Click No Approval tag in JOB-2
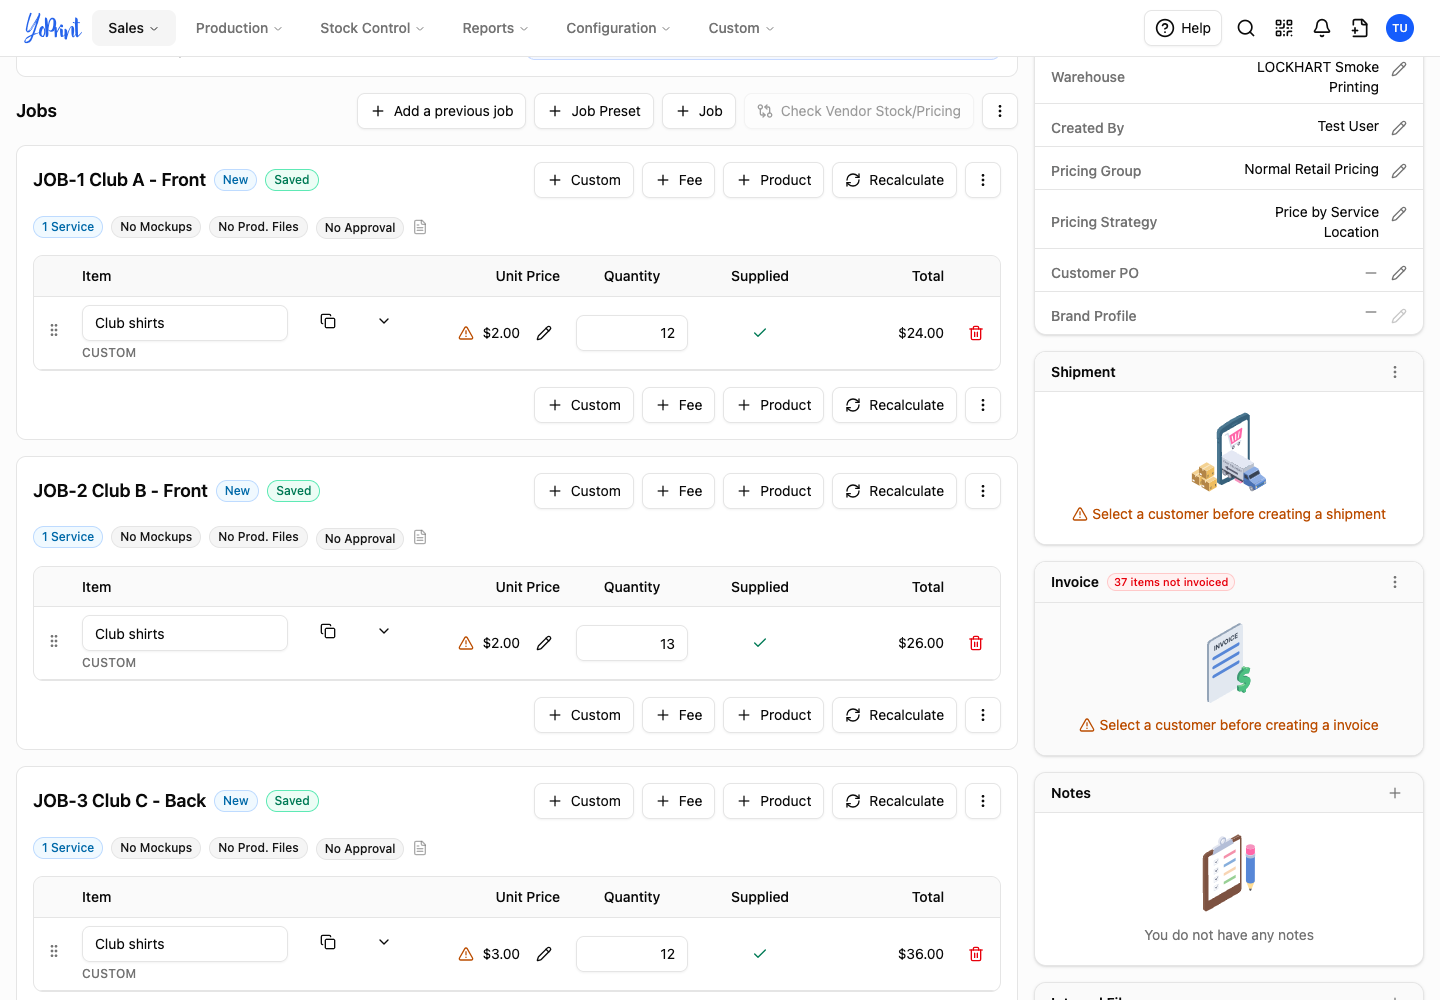1440x1000 pixels. (360, 538)
